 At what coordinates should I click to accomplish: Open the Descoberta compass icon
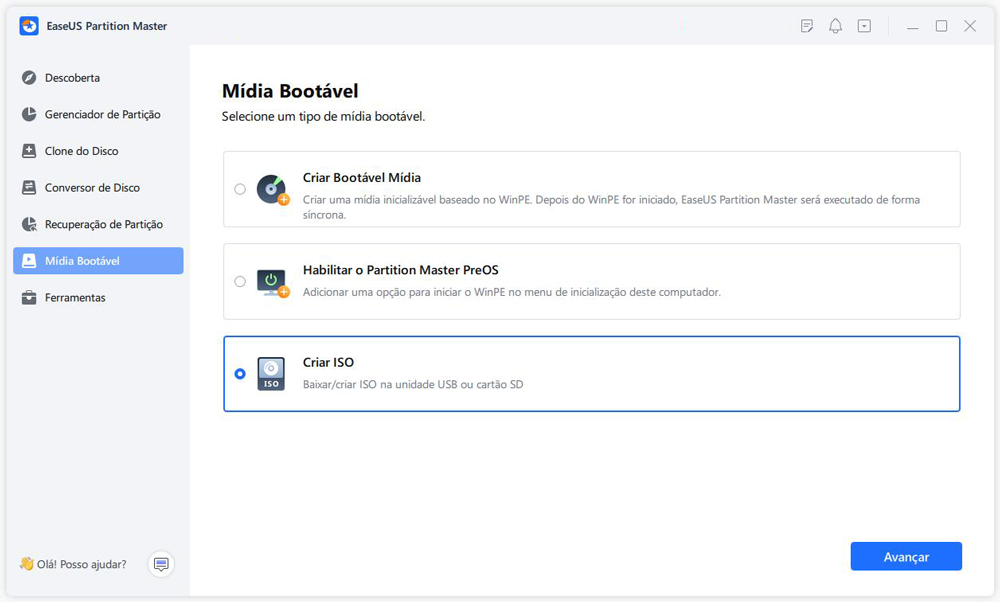pyautogui.click(x=29, y=78)
